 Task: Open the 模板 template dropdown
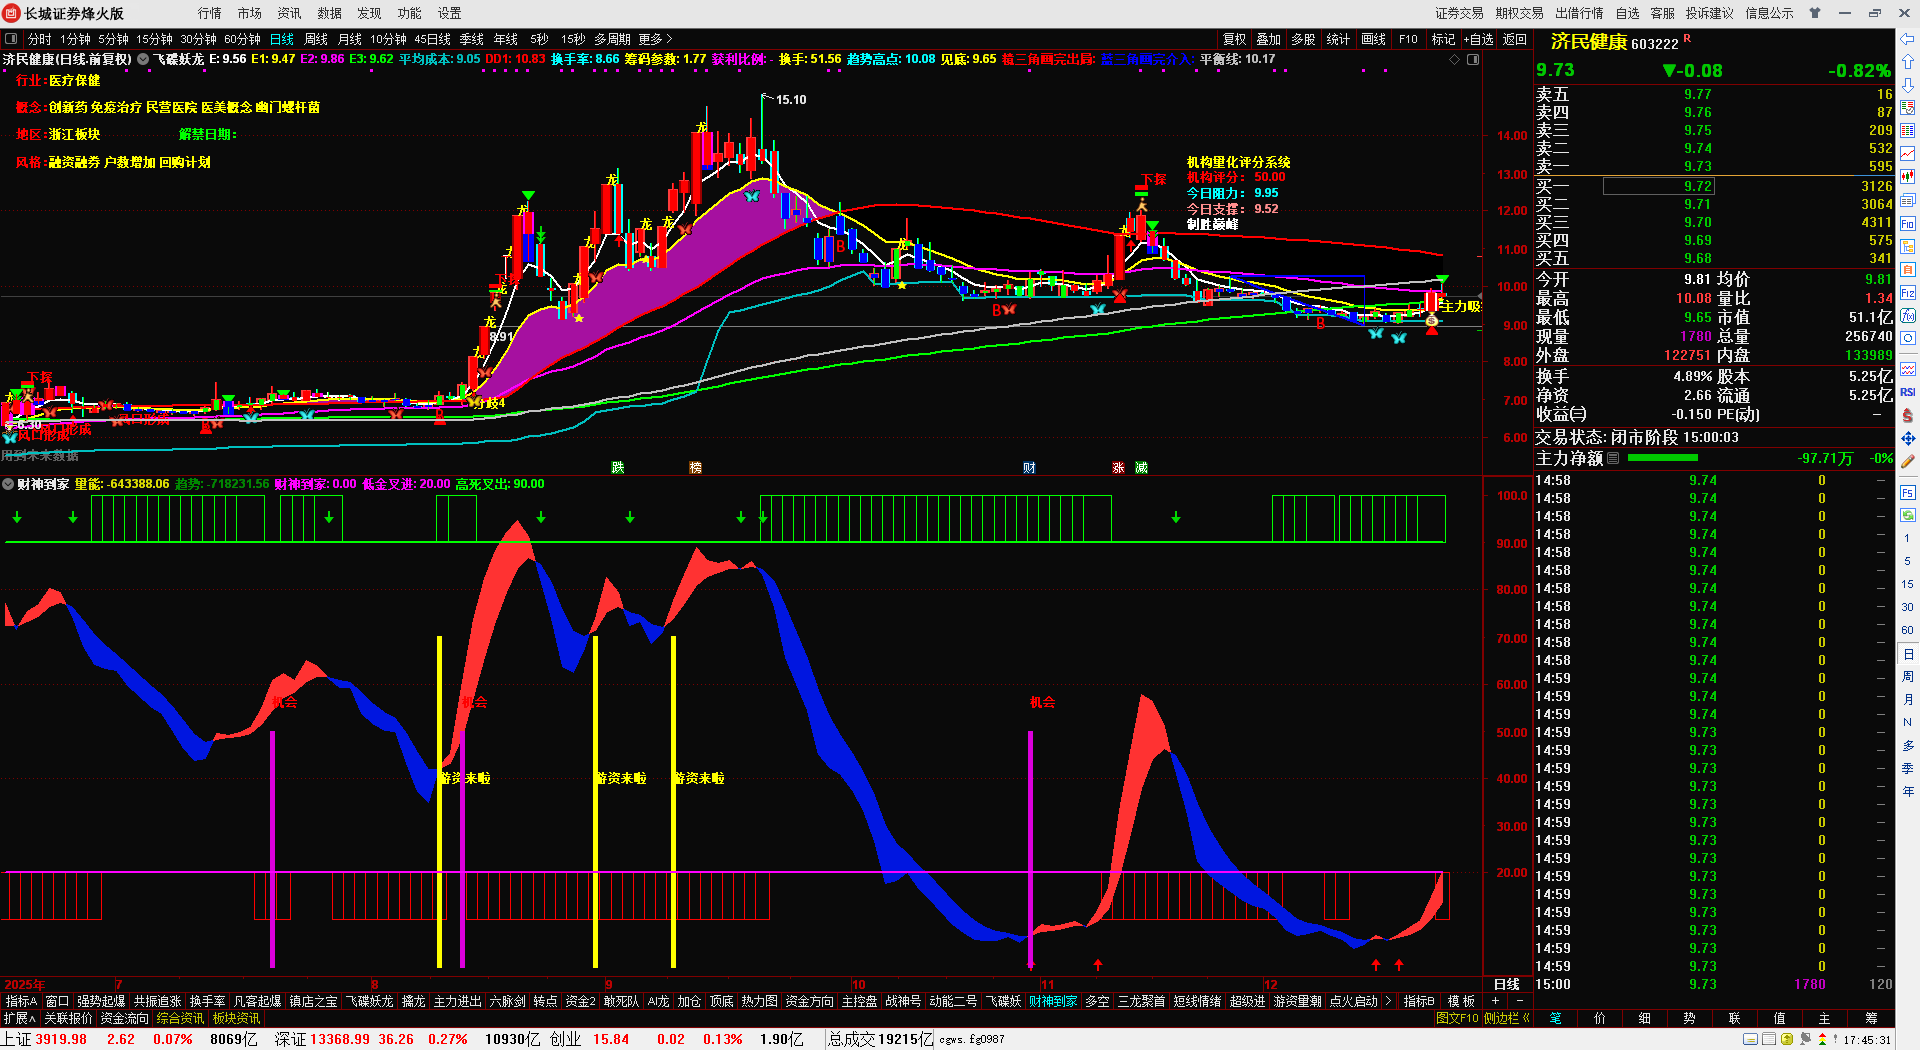pos(1462,1001)
